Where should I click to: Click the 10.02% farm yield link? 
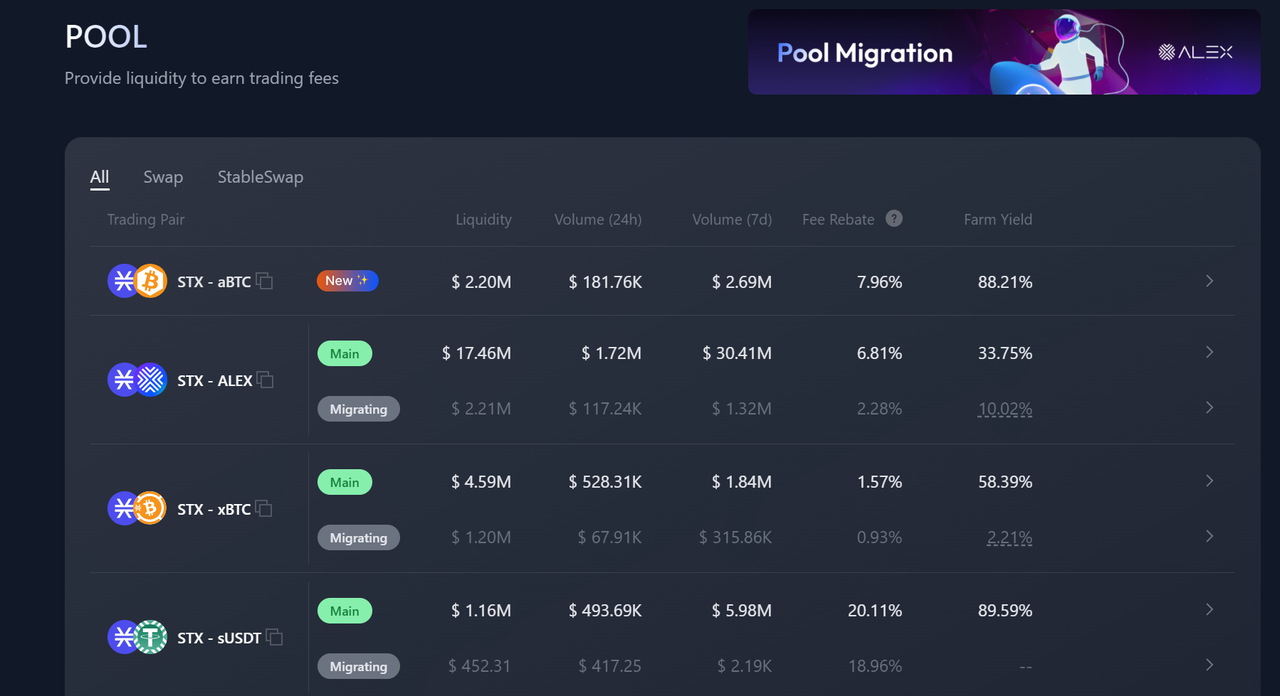[1004, 409]
